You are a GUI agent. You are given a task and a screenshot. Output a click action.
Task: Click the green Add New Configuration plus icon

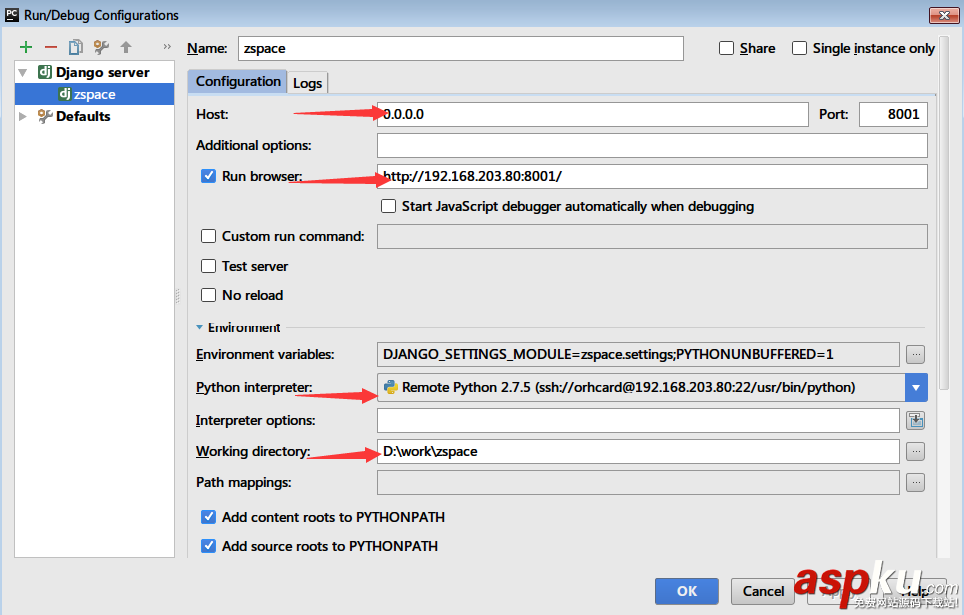26,47
